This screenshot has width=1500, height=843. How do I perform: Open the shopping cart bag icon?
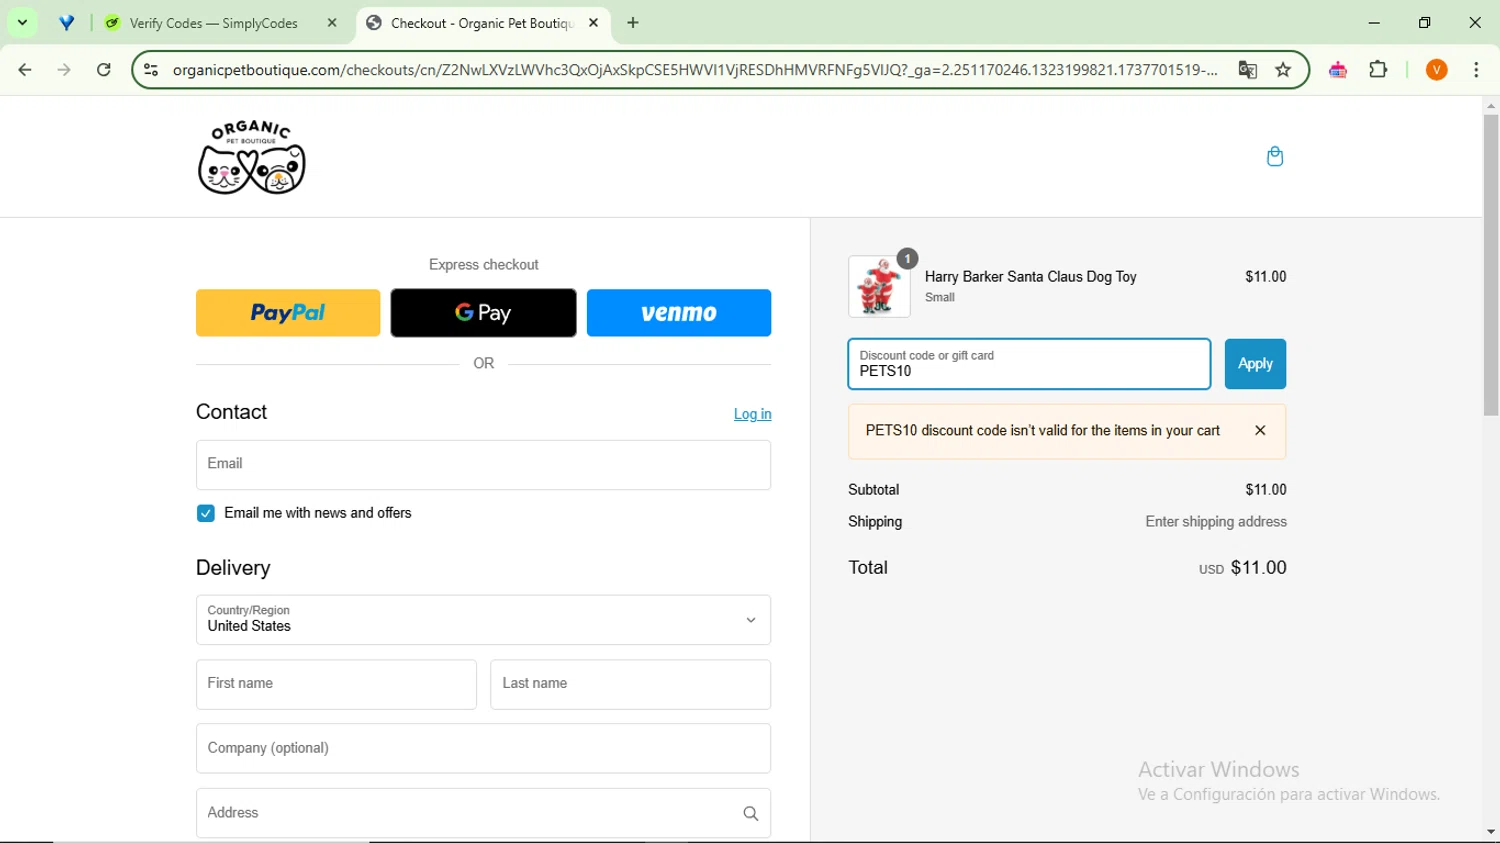tap(1275, 156)
